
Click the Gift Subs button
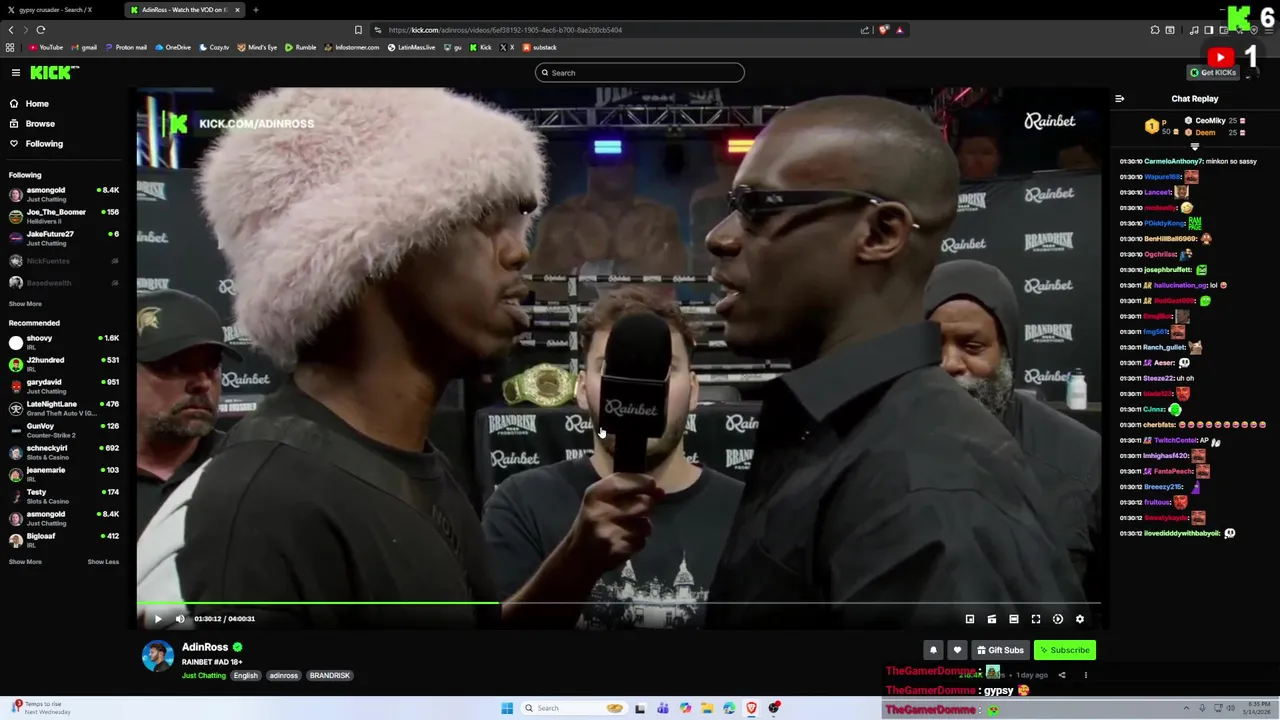[1000, 650]
